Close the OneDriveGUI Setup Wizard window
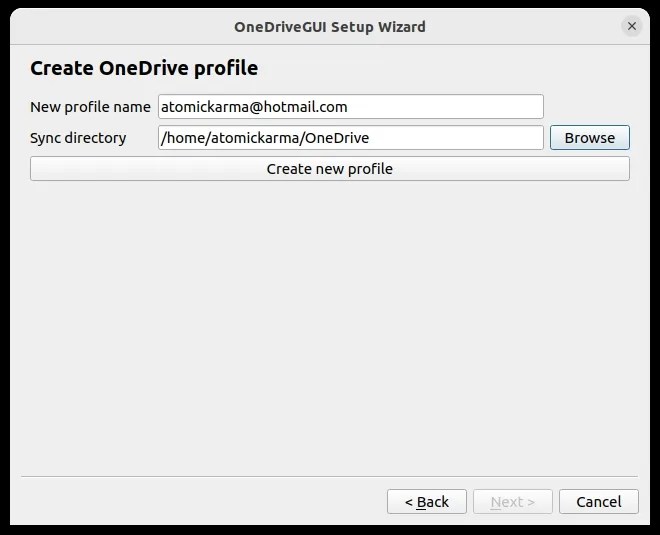660x535 pixels. (631, 27)
